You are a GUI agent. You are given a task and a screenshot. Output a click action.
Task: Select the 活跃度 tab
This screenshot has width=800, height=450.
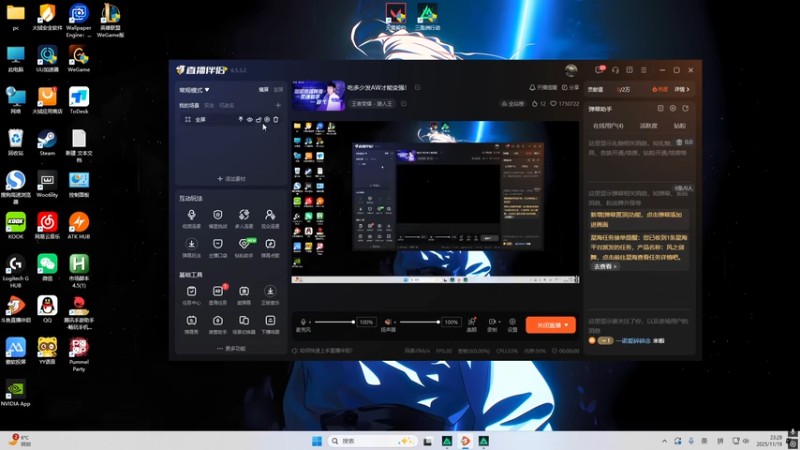click(648, 126)
